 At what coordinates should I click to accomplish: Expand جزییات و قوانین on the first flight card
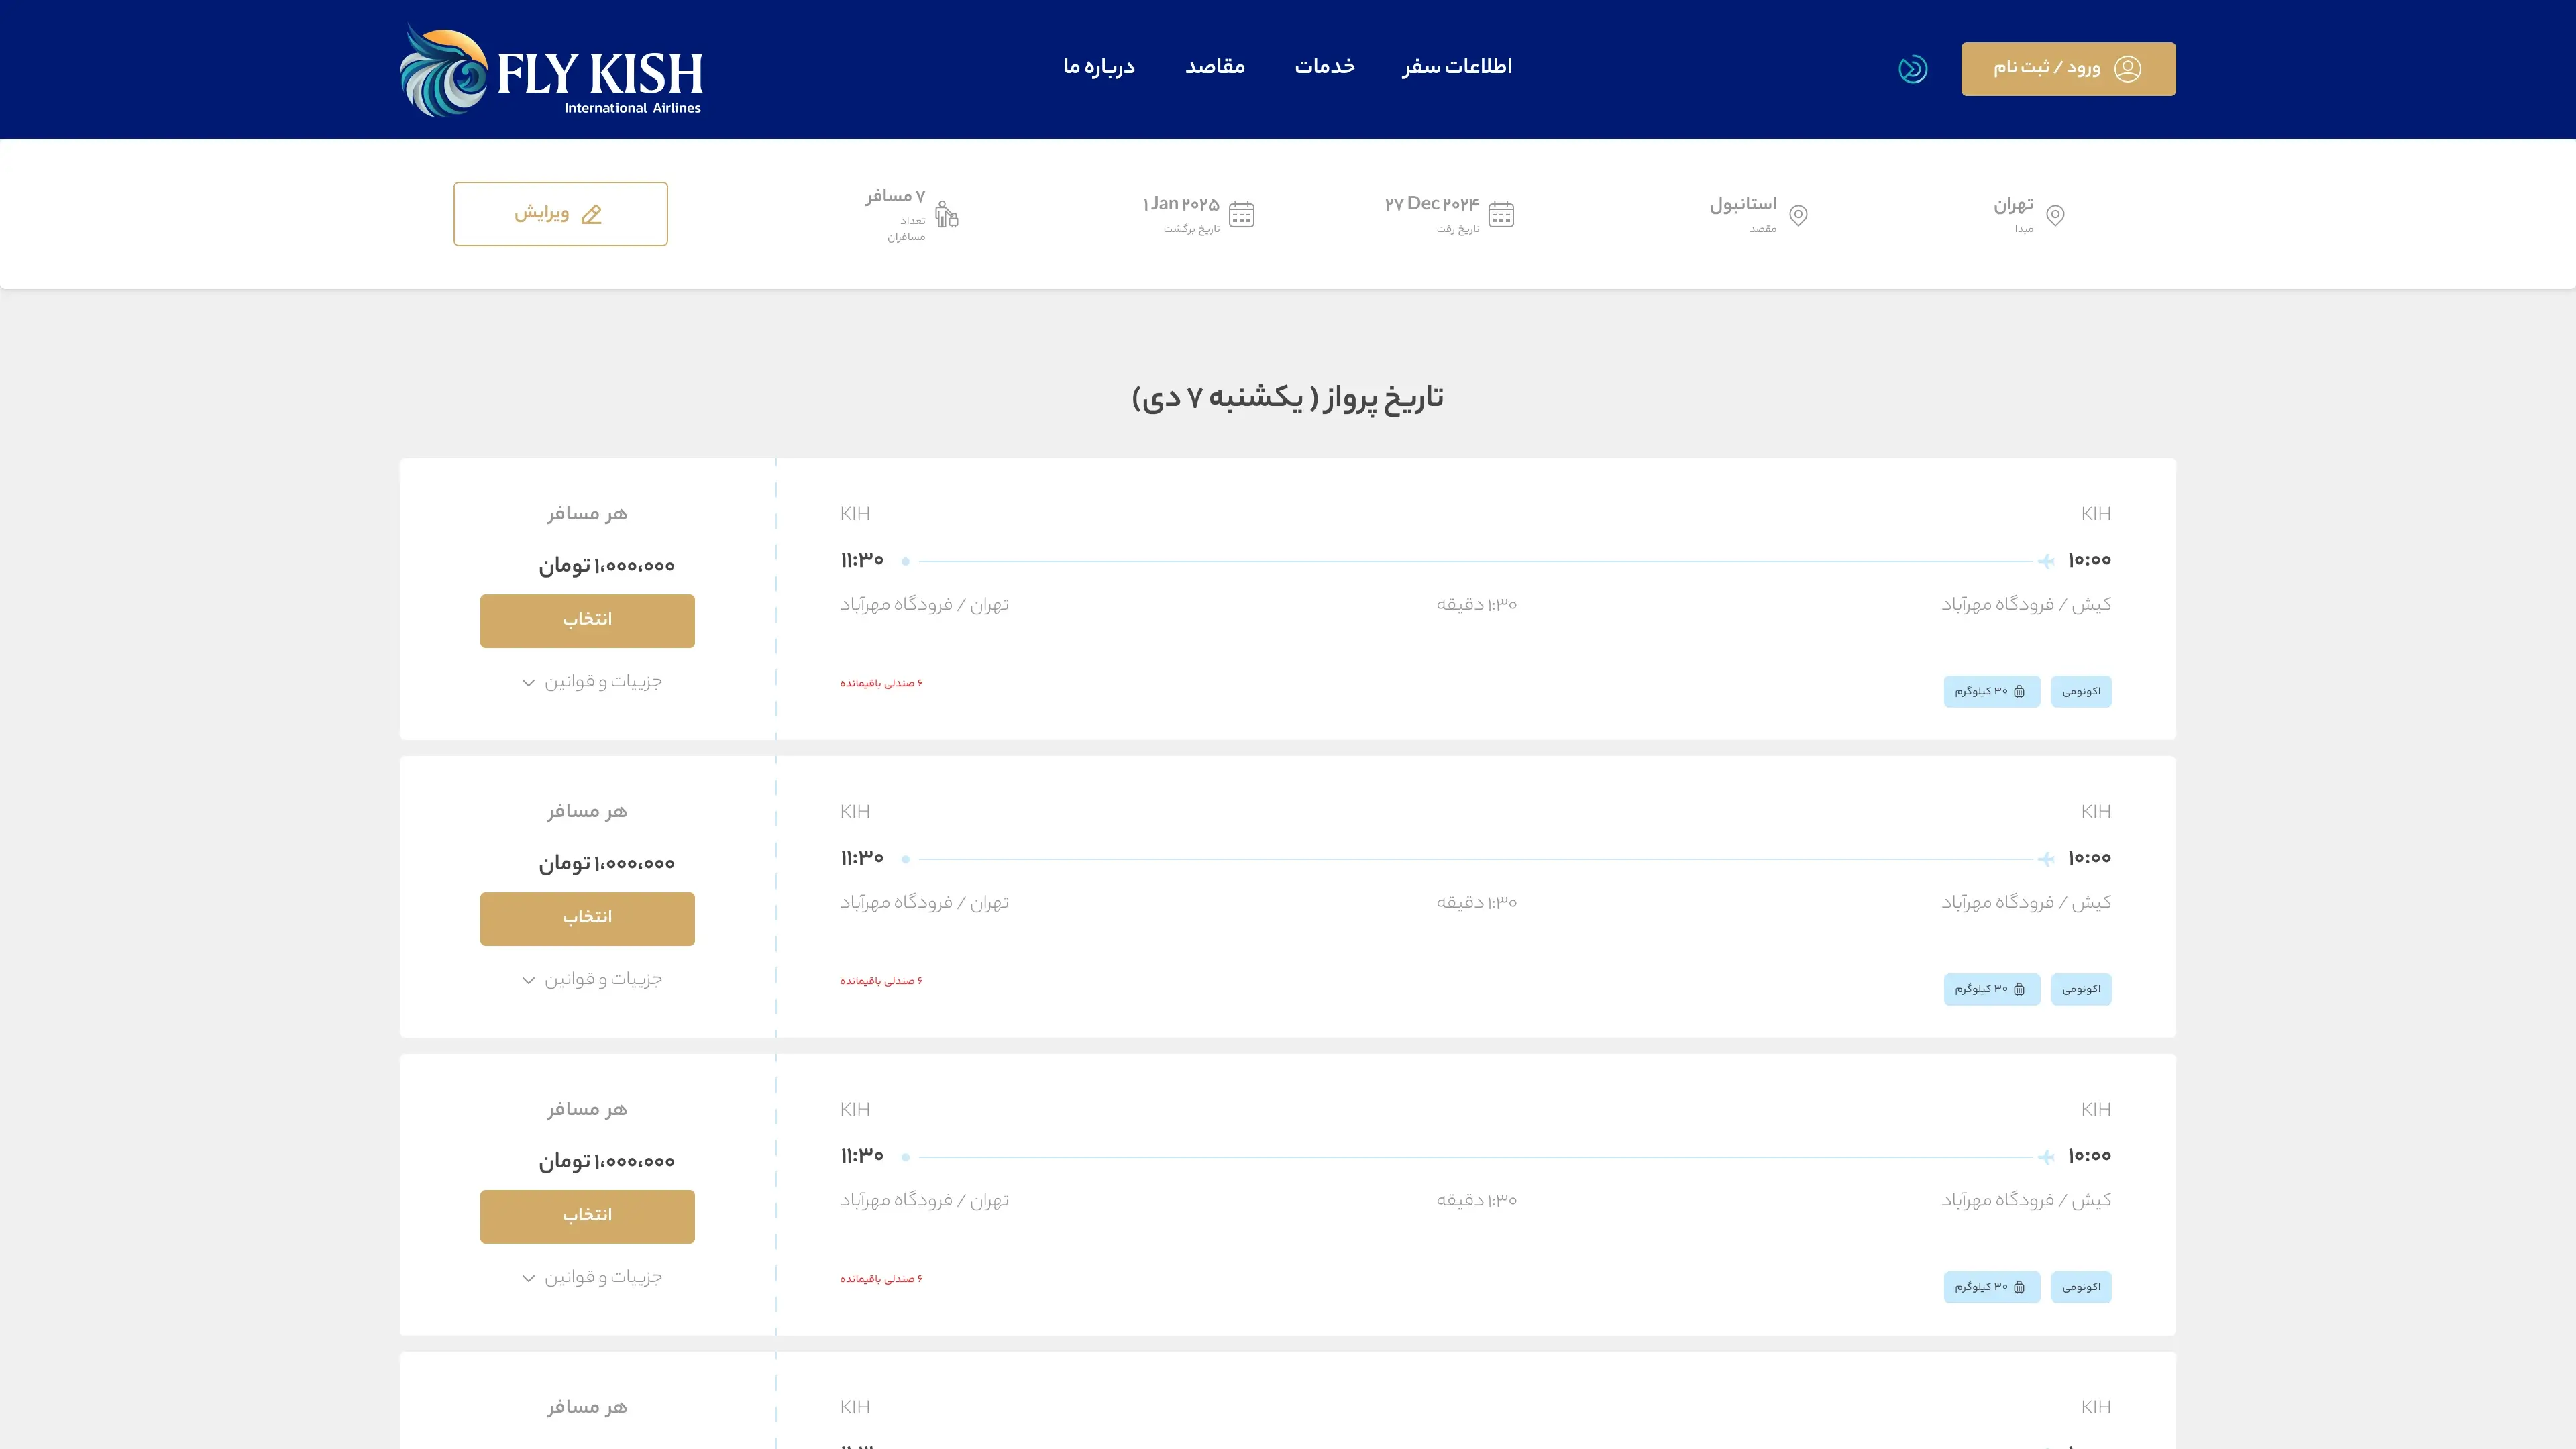point(594,682)
